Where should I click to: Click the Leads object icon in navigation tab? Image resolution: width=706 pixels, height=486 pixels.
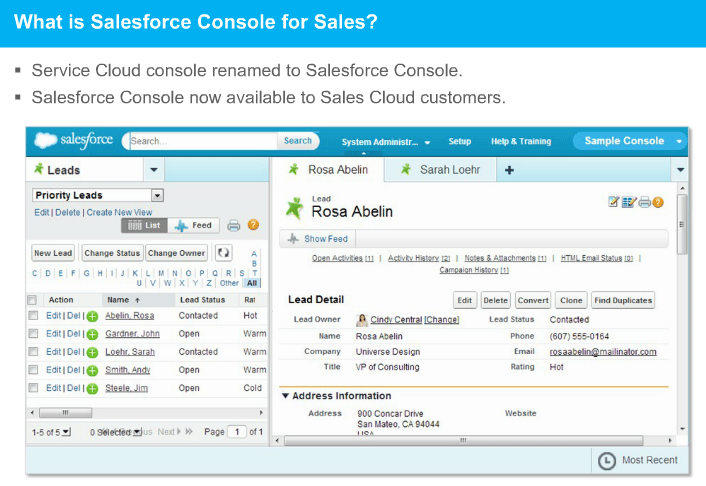coord(39,169)
